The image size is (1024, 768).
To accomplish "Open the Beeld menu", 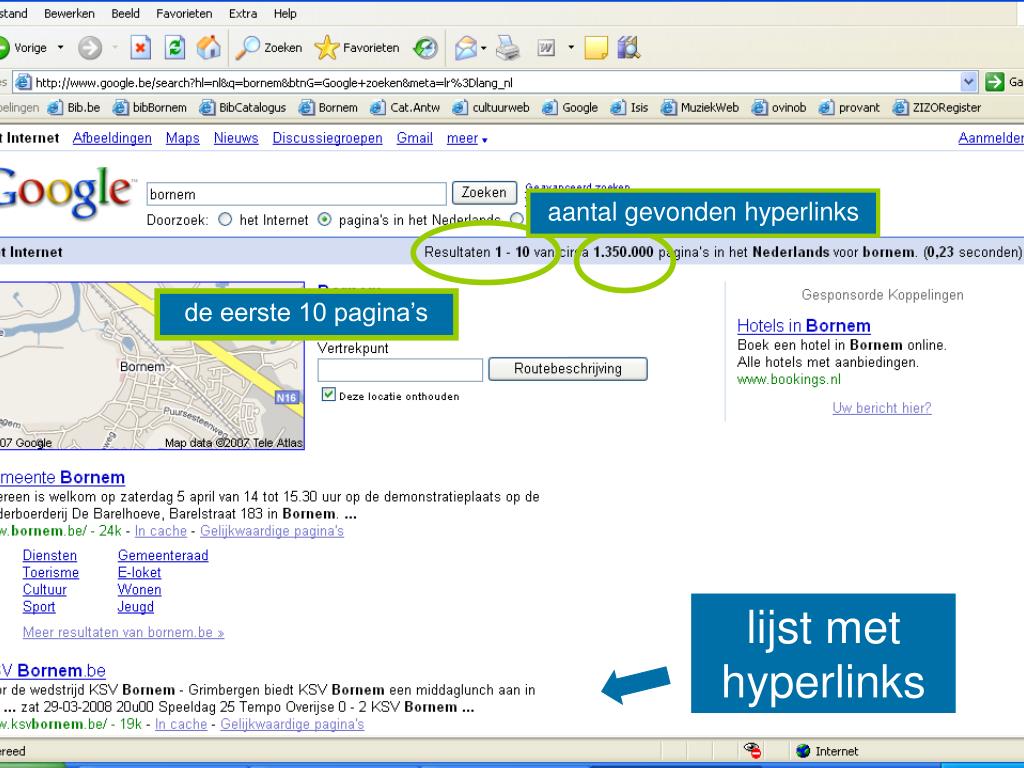I will click(x=125, y=13).
